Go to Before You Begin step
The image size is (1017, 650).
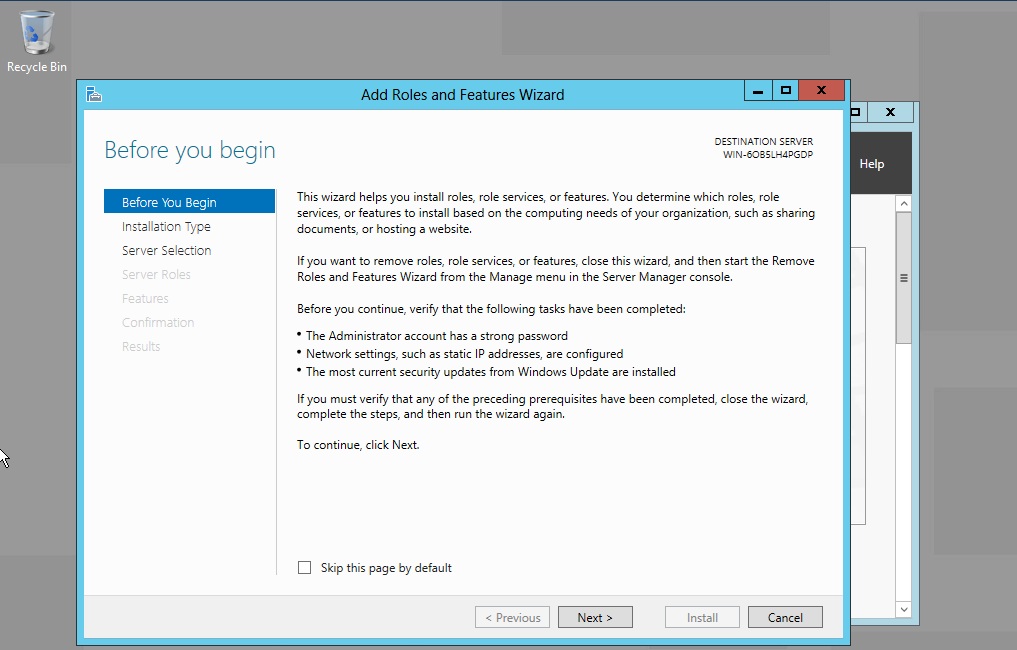click(x=189, y=202)
